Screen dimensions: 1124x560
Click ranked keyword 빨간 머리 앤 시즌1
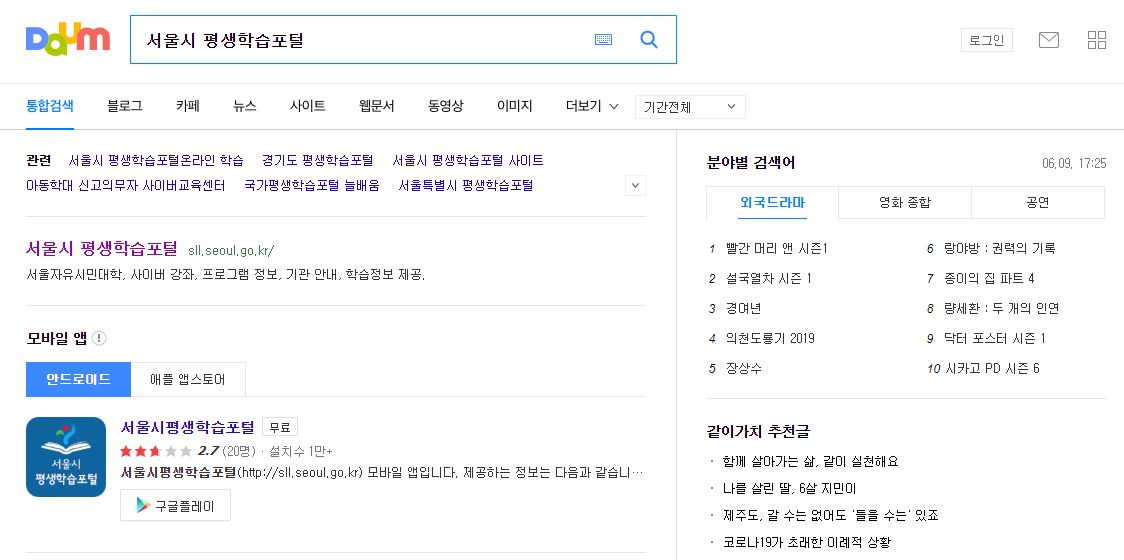(776, 249)
